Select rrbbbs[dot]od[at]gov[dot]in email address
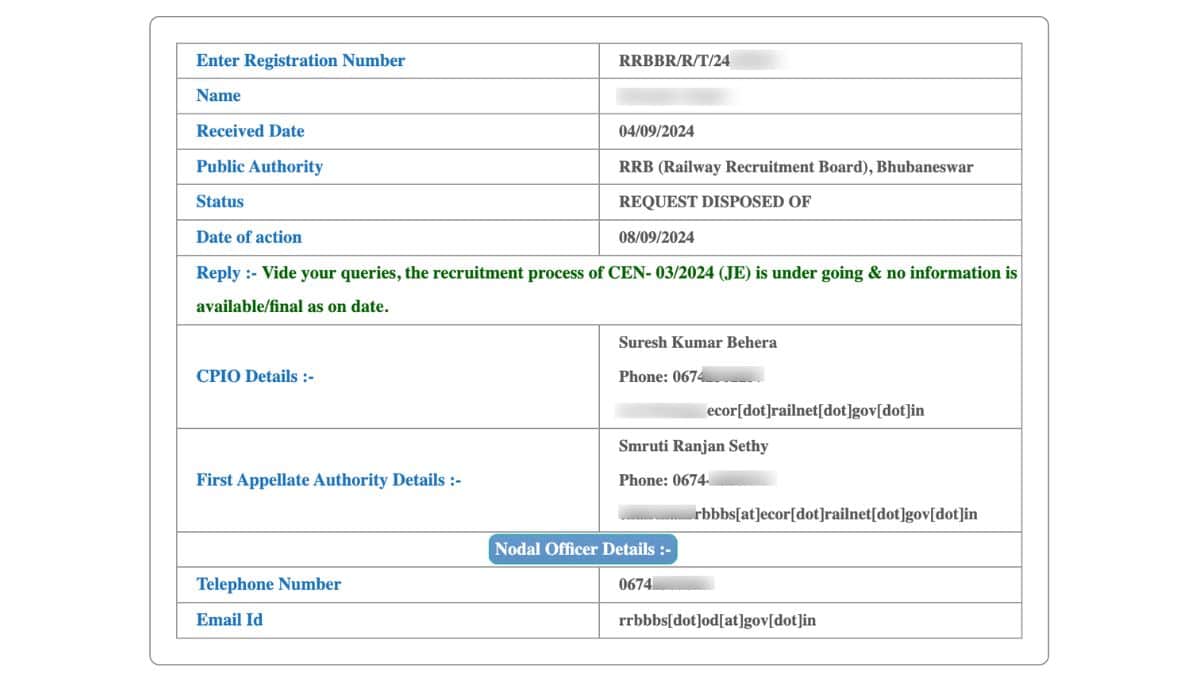The height and width of the screenshot is (675, 1200). tap(714, 619)
